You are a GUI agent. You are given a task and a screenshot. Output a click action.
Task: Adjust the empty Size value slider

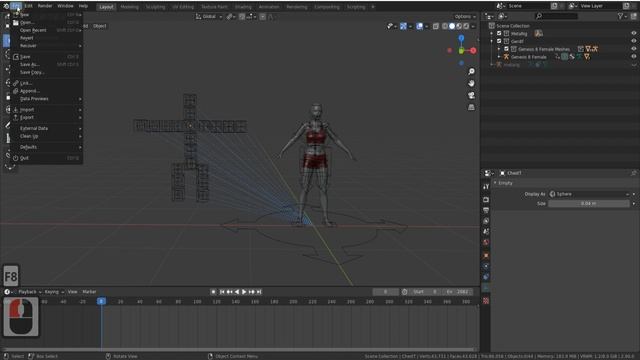point(589,203)
